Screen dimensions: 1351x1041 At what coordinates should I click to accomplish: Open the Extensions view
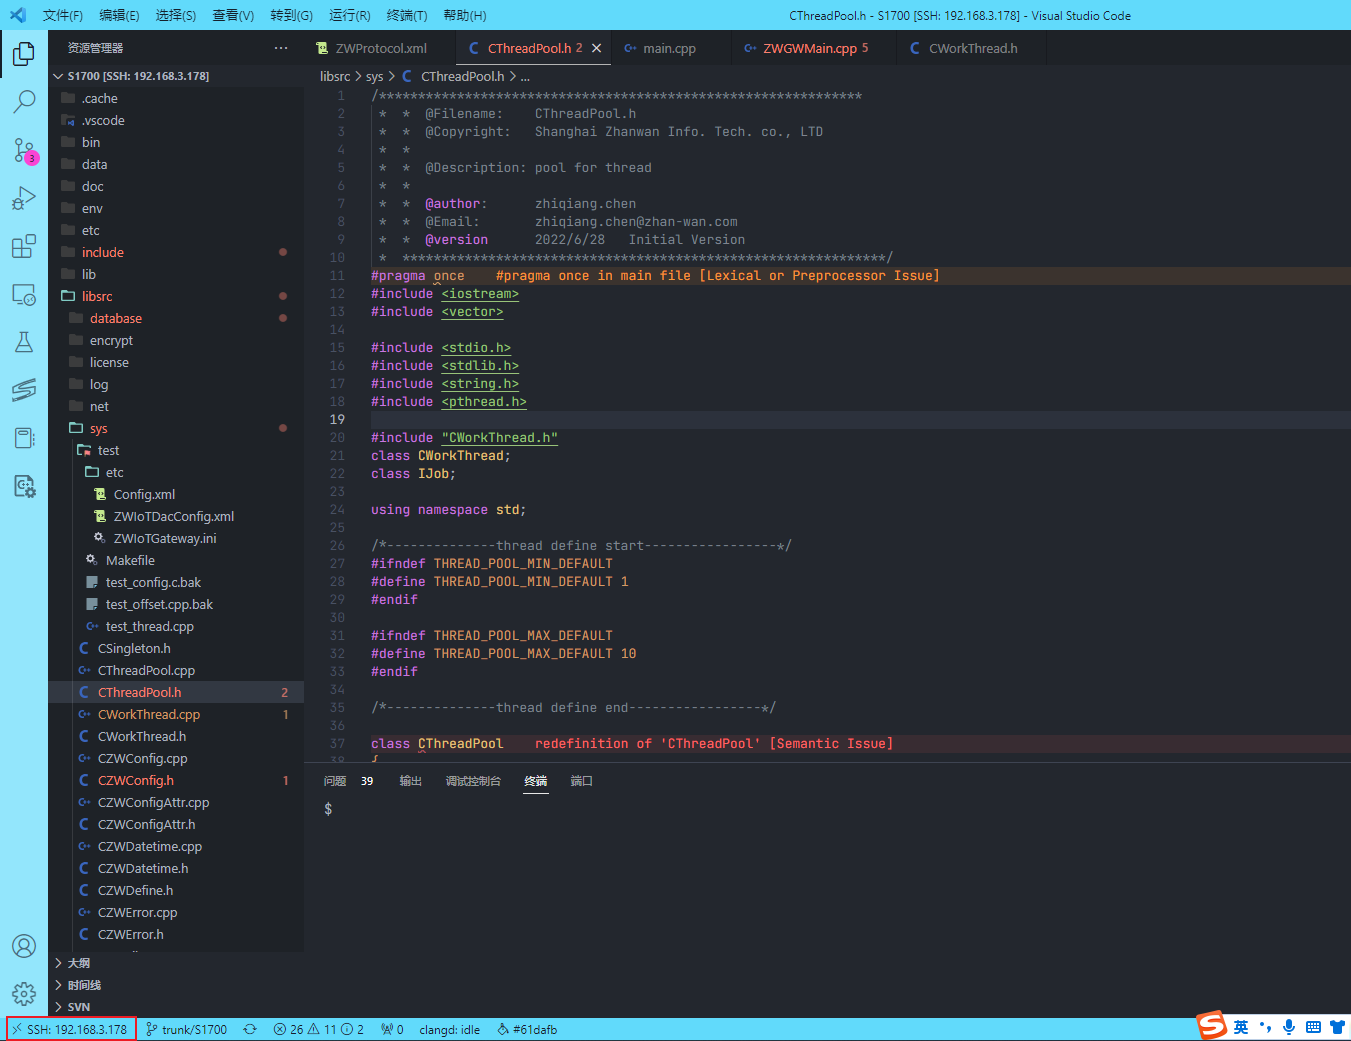(24, 246)
